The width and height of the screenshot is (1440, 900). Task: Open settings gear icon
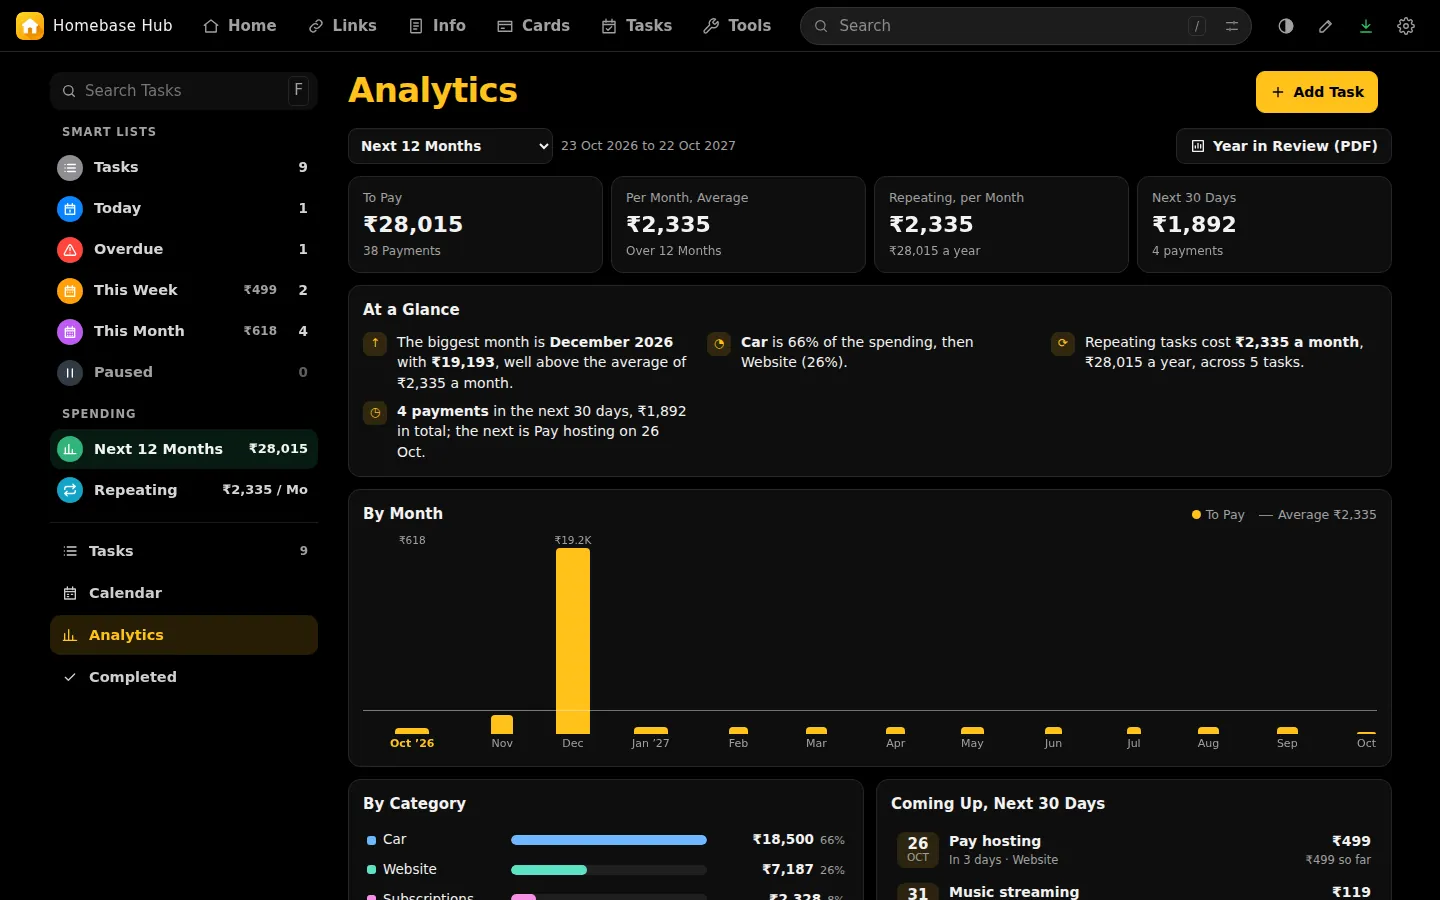click(1406, 26)
